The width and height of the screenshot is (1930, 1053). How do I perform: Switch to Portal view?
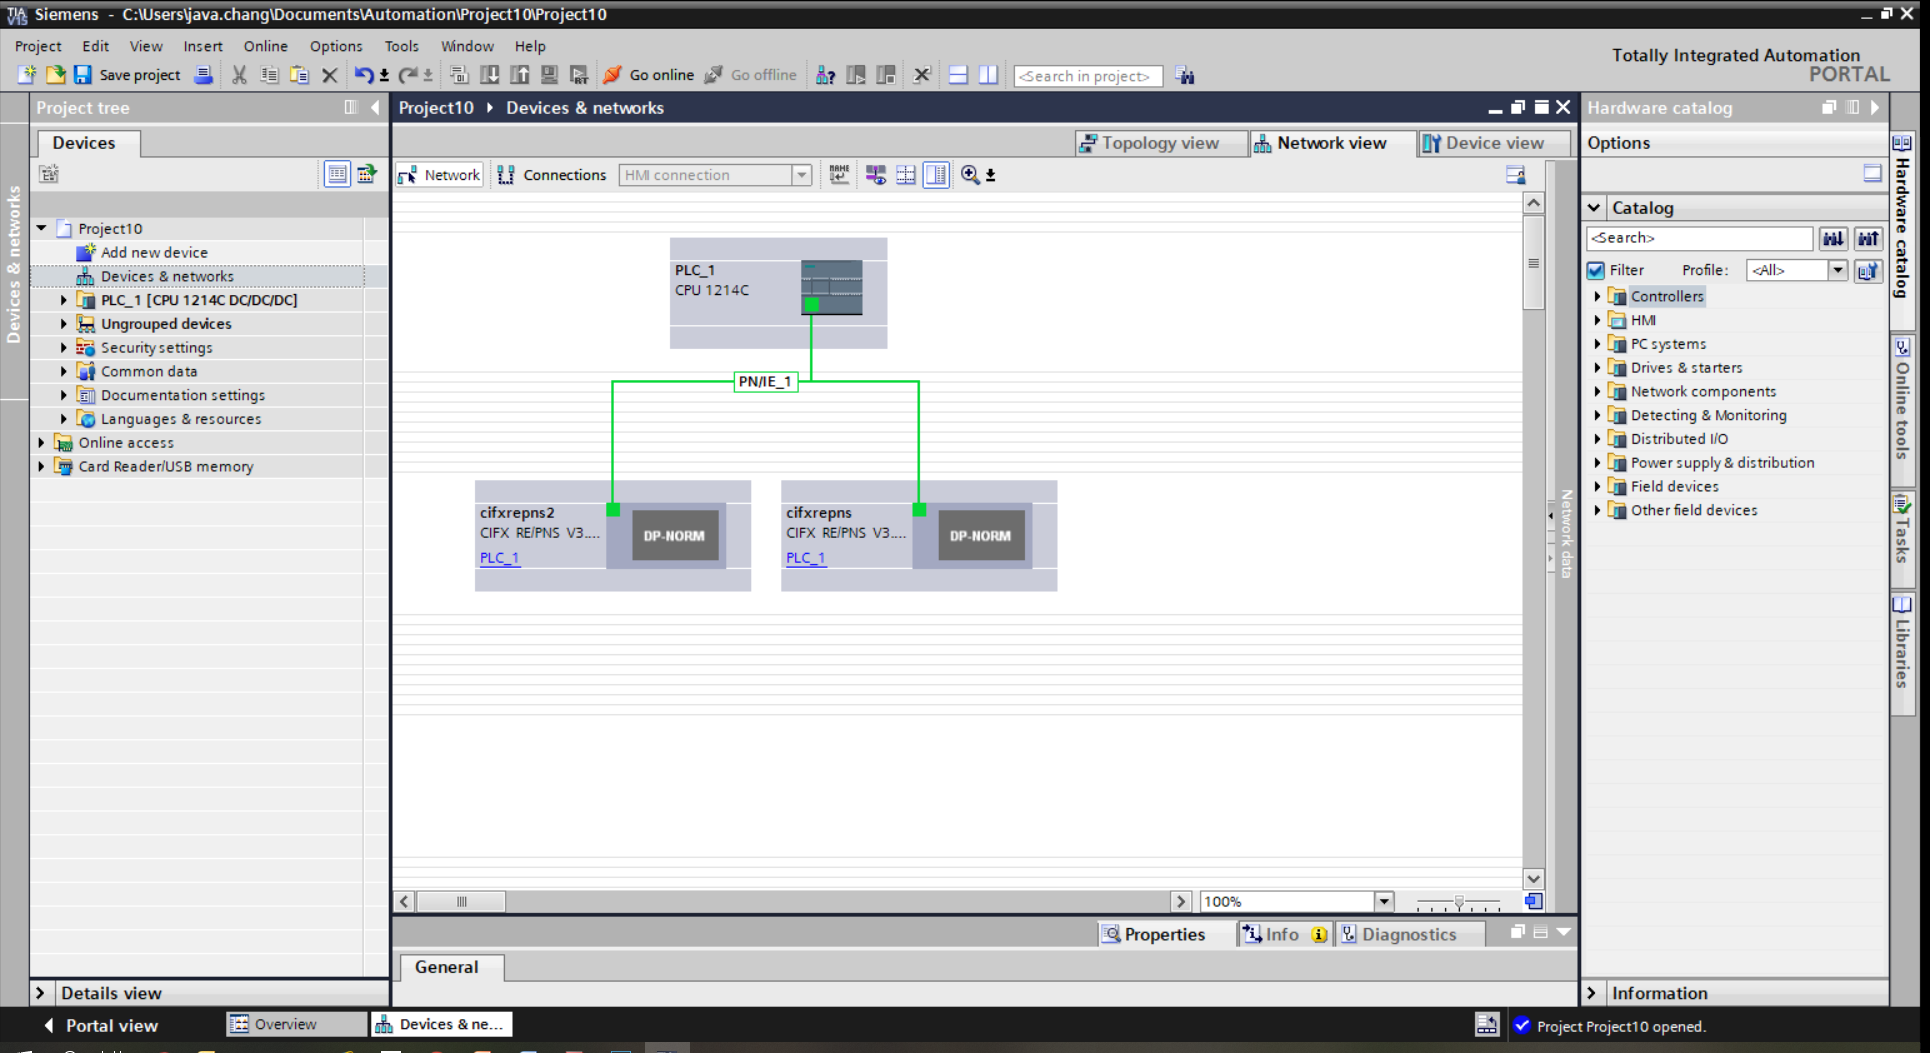100,1025
